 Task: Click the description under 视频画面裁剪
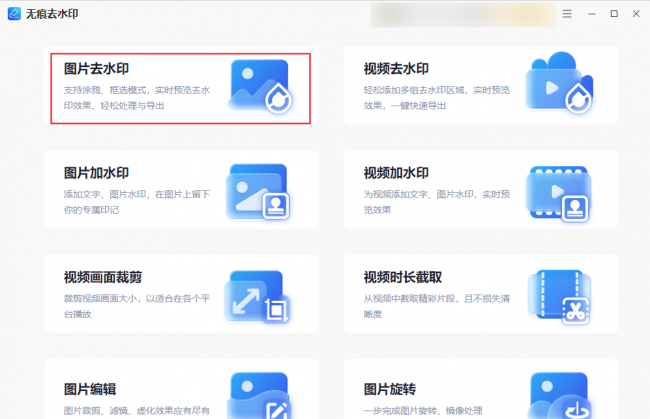coord(137,306)
